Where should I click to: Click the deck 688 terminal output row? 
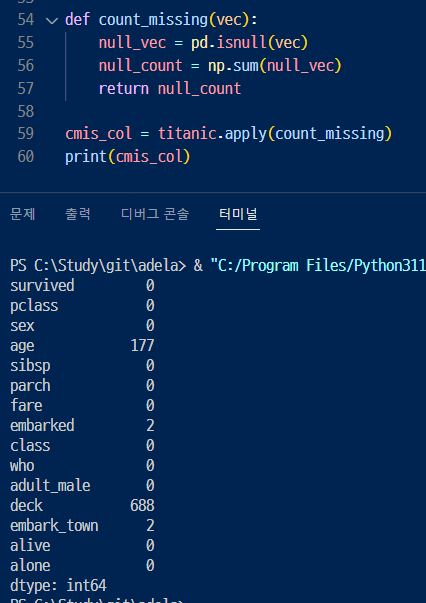point(82,506)
